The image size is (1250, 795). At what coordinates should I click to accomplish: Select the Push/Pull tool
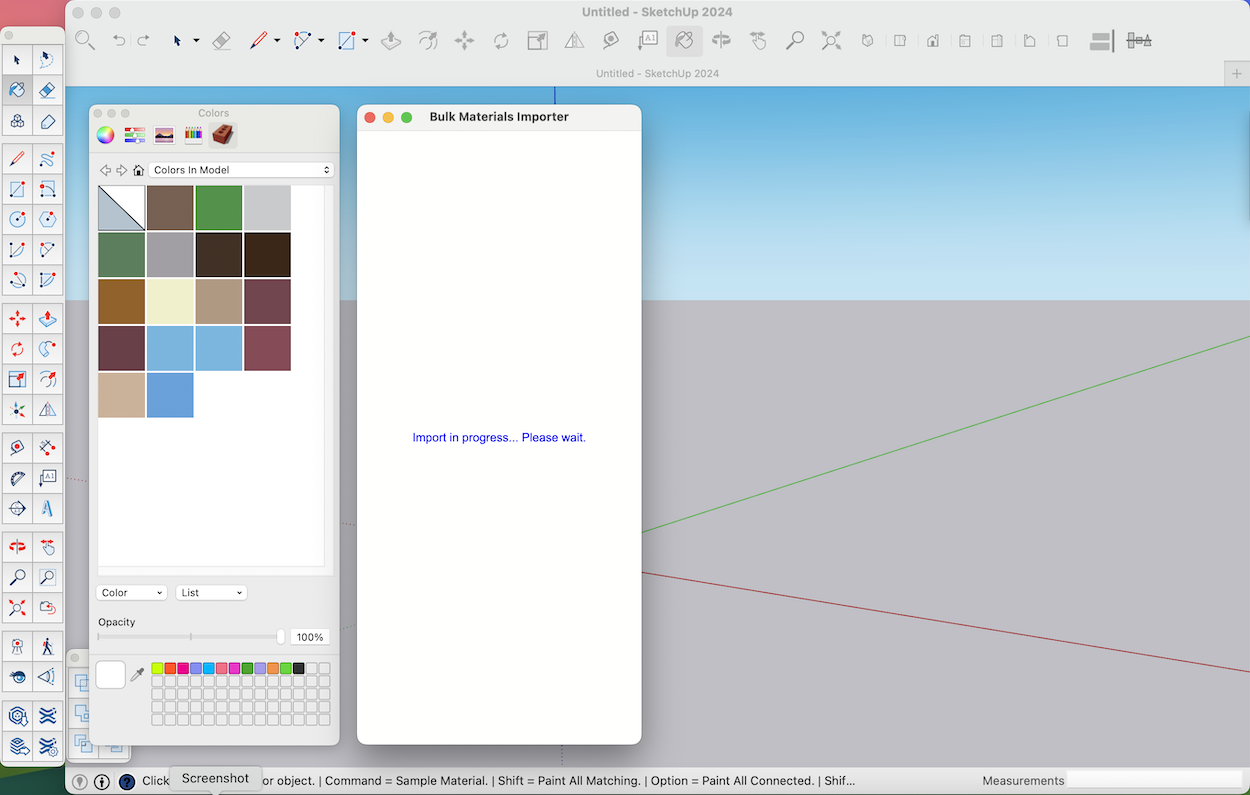pos(390,40)
